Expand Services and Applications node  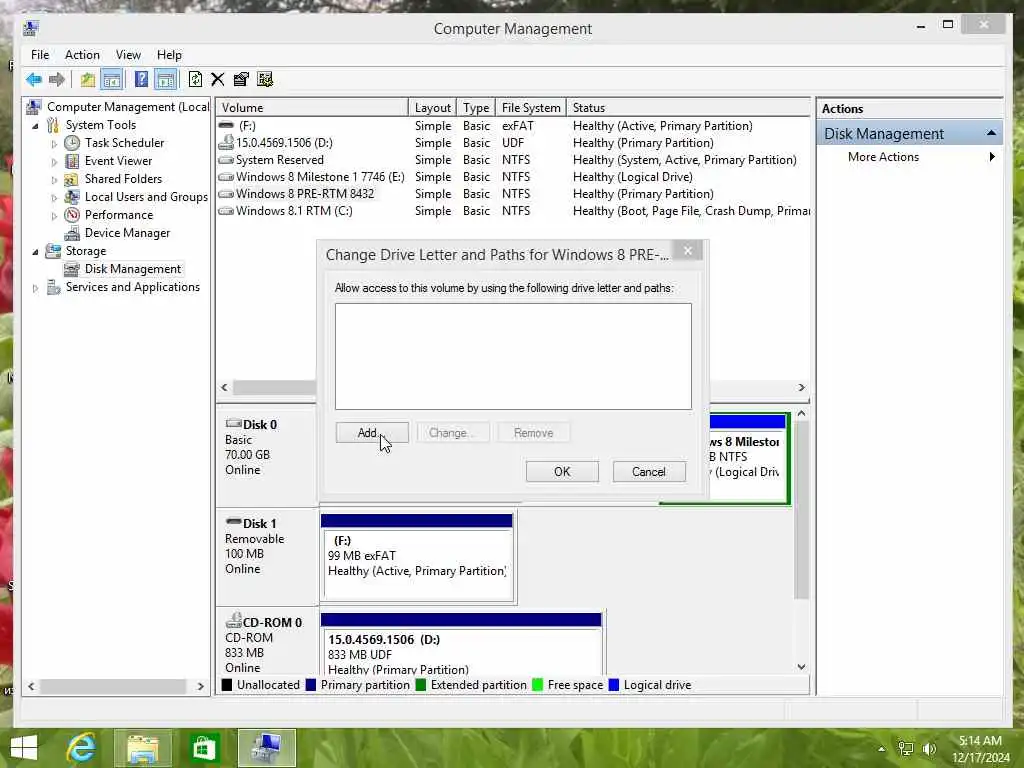pyautogui.click(x=35, y=288)
